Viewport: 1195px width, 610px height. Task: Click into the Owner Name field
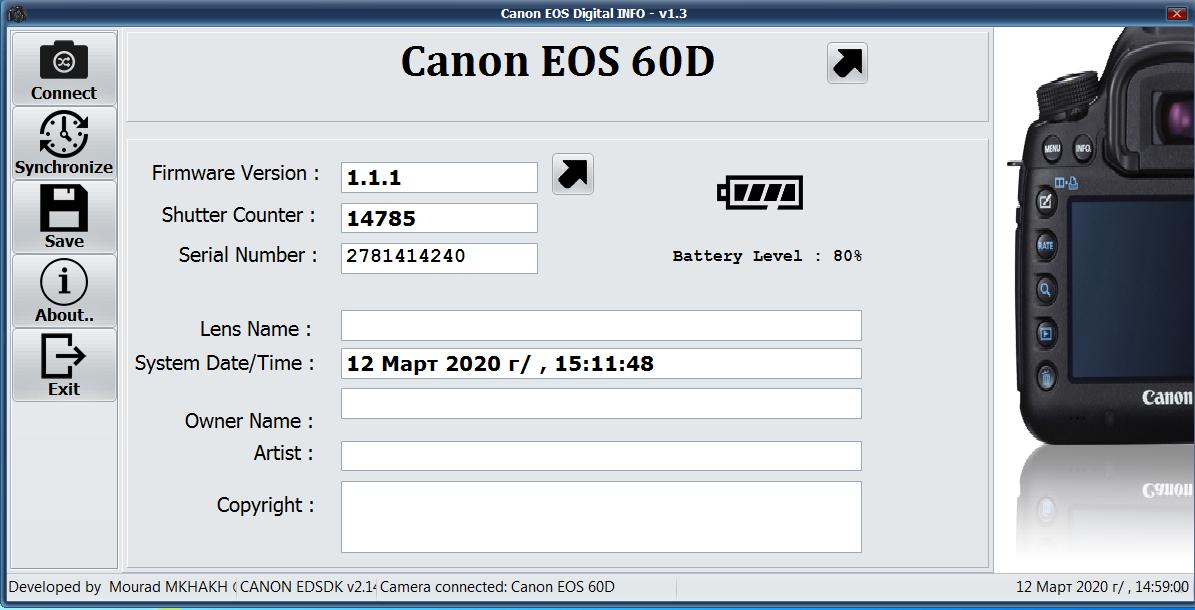(600, 403)
